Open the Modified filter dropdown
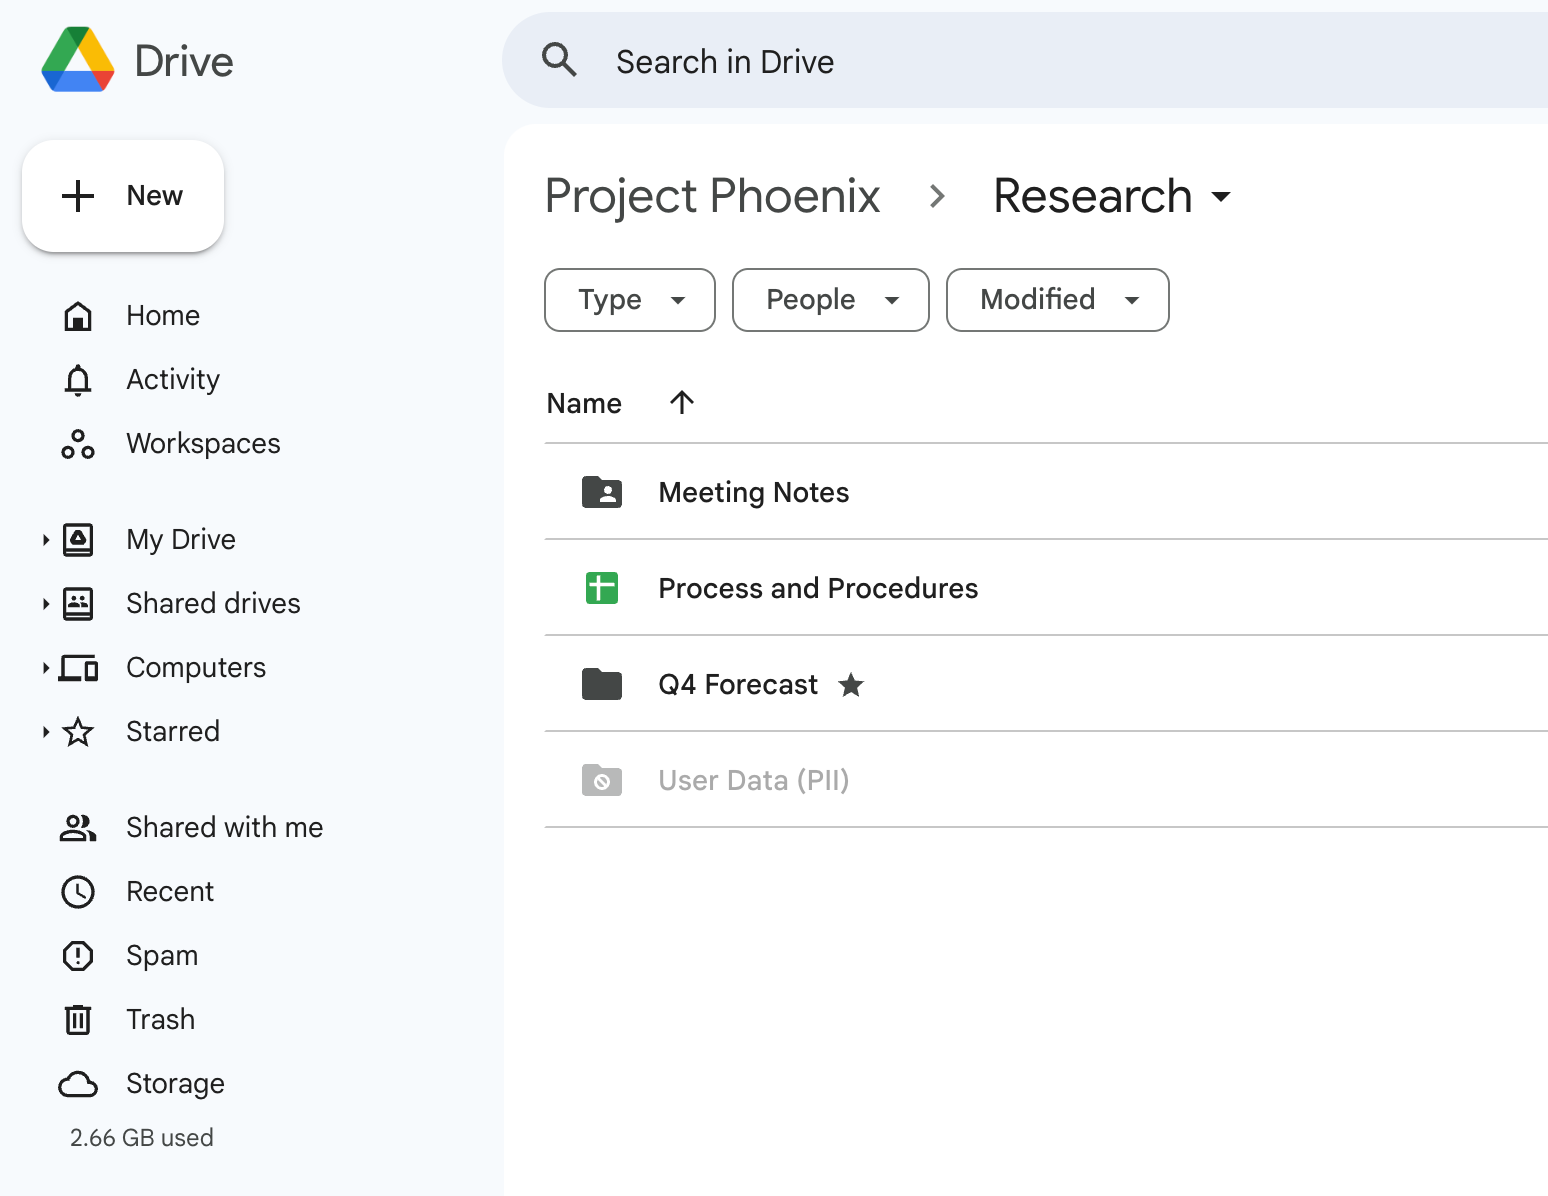1548x1196 pixels. pyautogui.click(x=1058, y=300)
